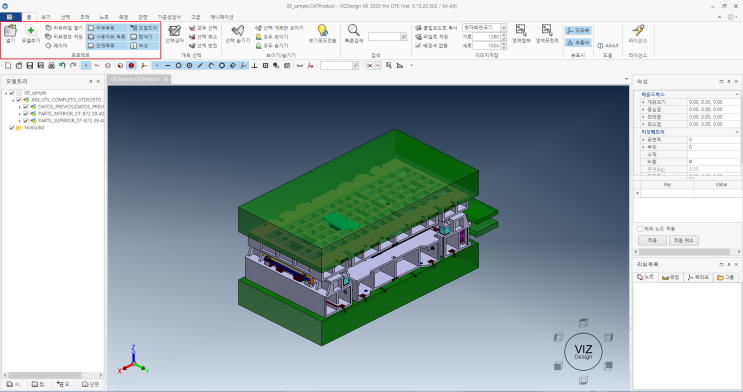Open the document tab list dropdown arrow

point(626,79)
